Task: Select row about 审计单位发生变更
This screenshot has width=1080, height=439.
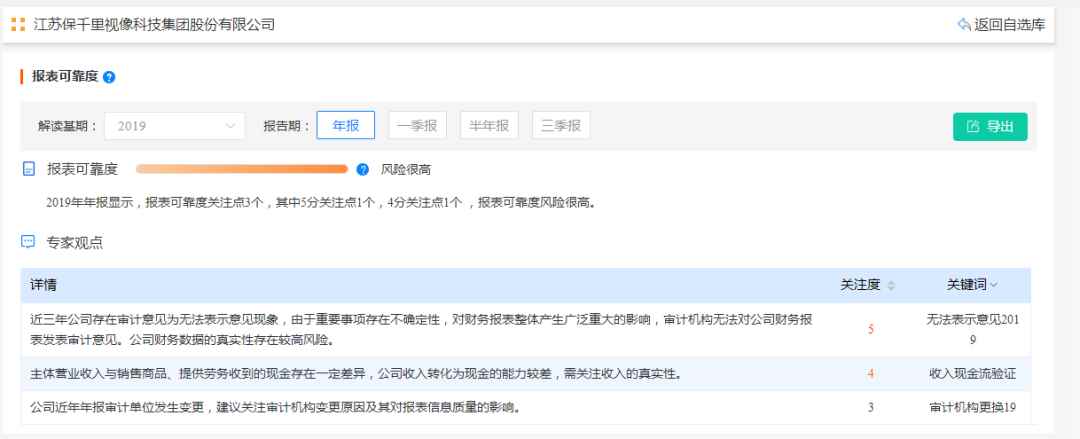Action: coord(526,407)
